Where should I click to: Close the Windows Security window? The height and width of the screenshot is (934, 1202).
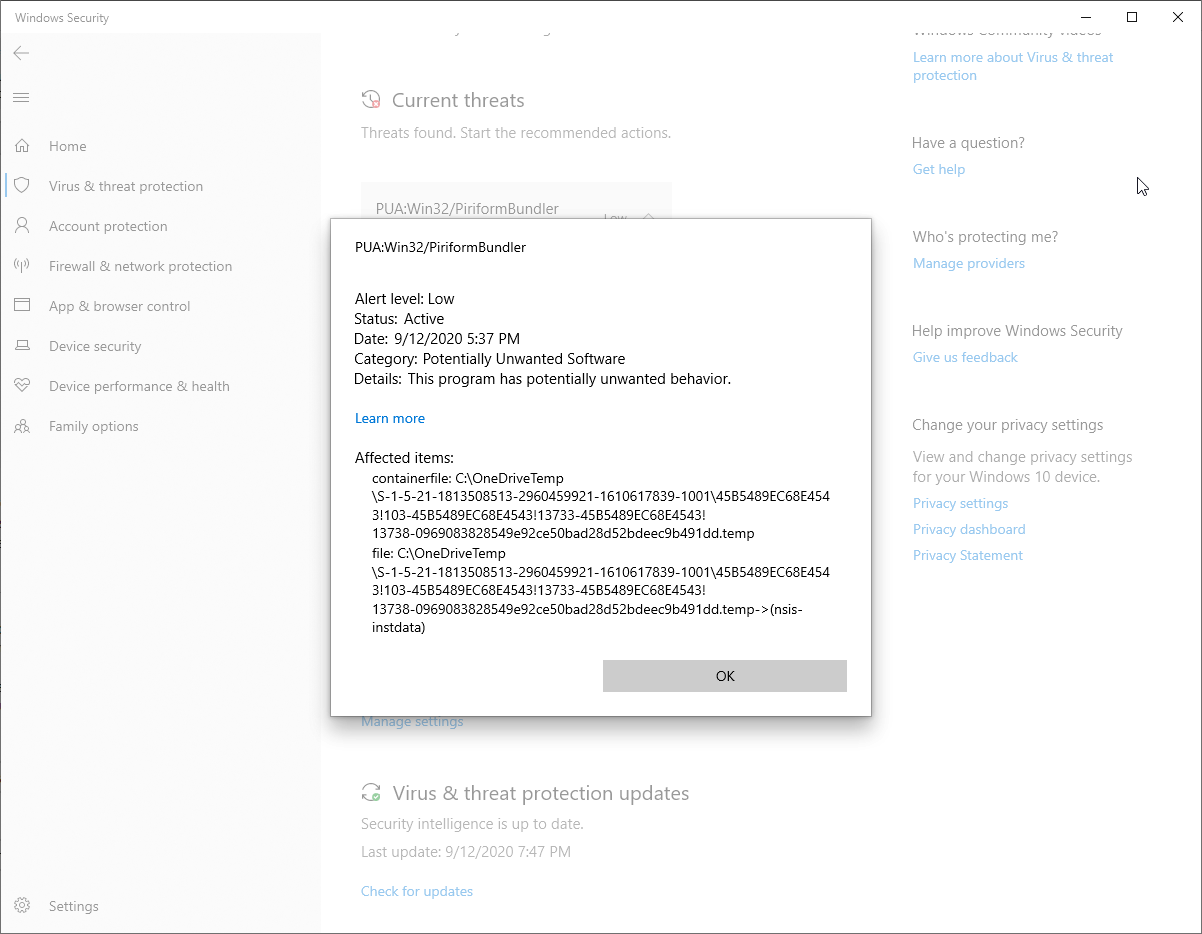click(1178, 17)
